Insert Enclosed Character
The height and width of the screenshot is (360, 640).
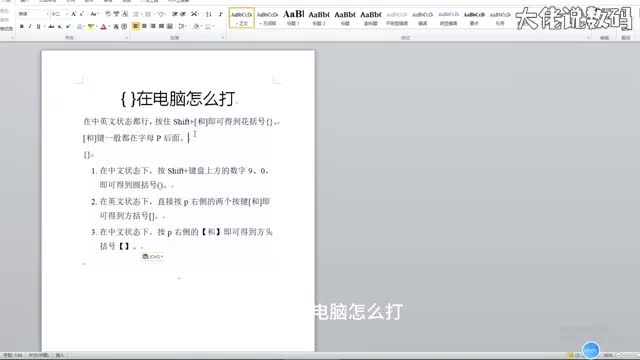124,27
